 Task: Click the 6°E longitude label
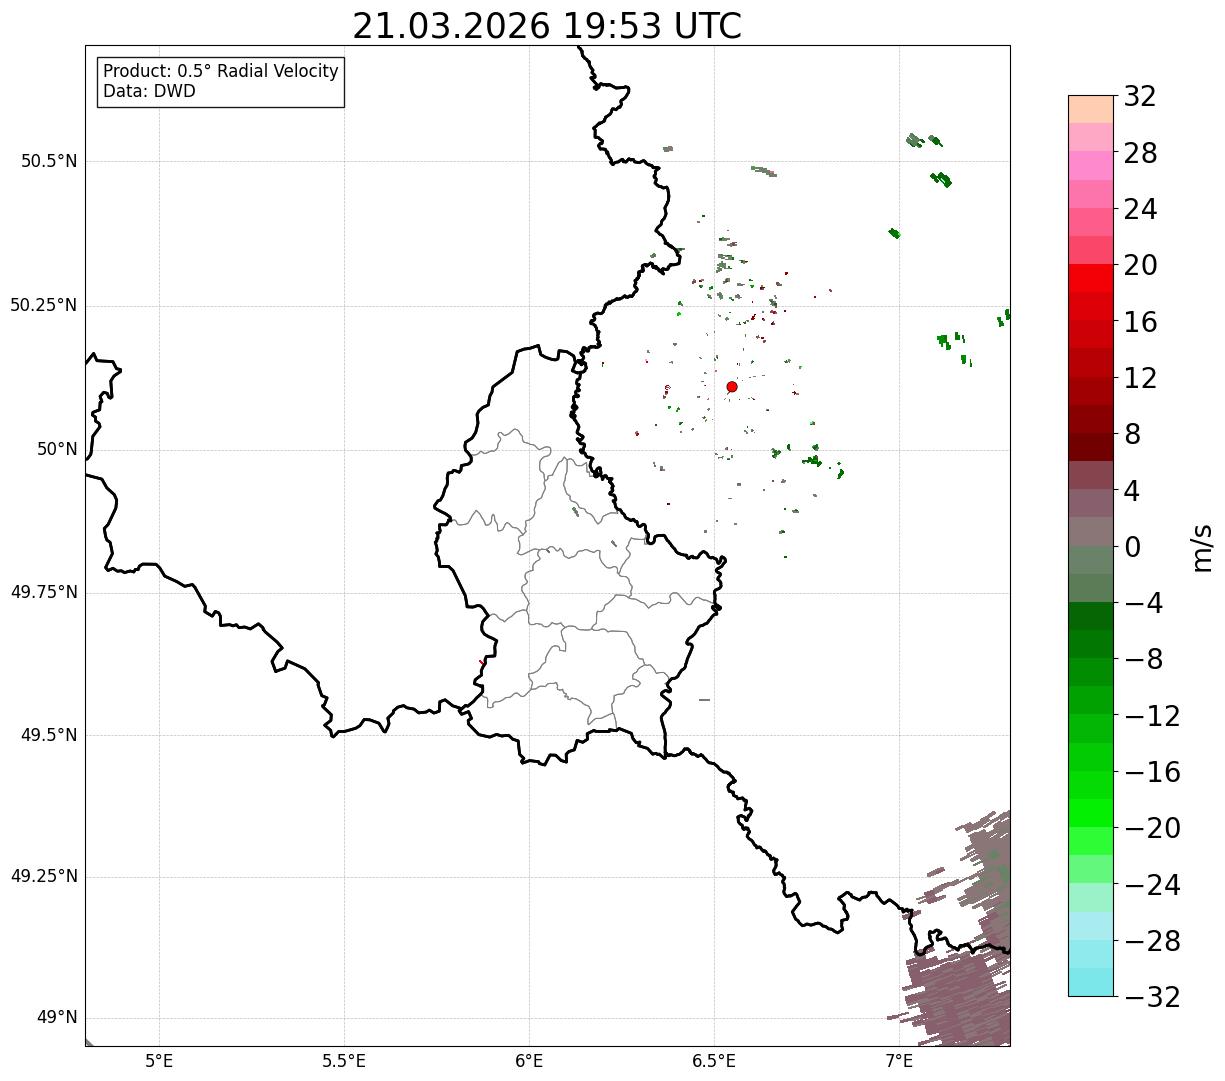click(529, 1060)
